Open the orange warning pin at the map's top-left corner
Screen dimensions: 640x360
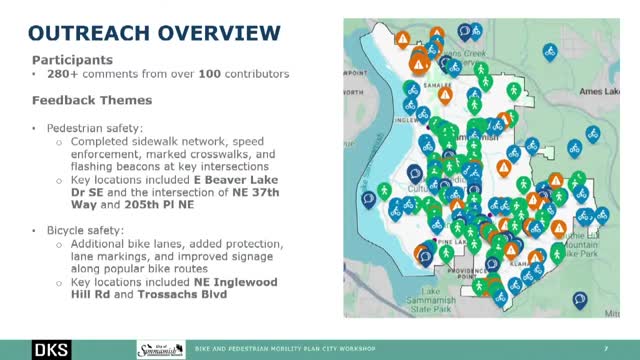[x=403, y=39]
